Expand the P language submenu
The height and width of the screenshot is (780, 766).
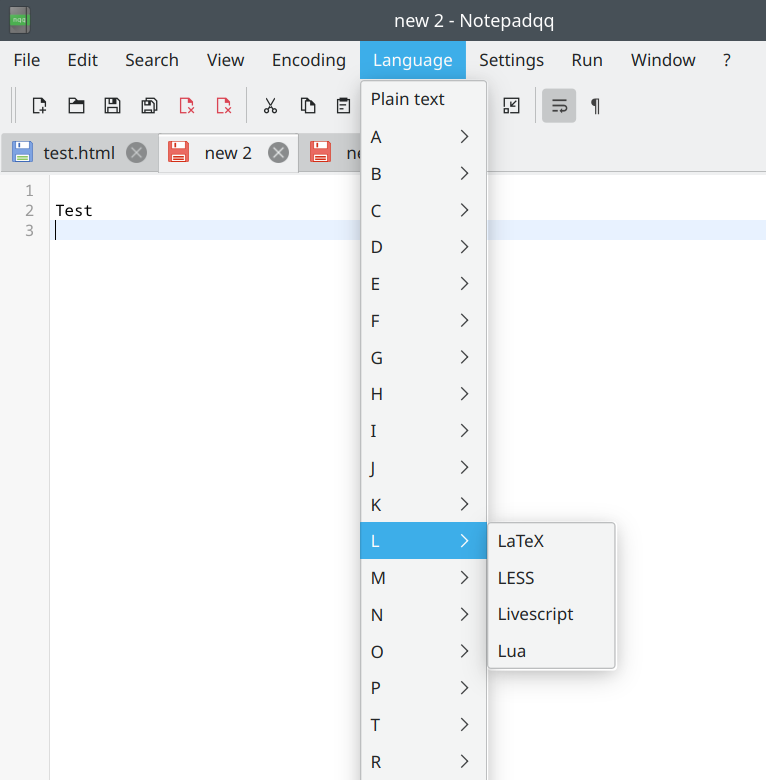pyautogui.click(x=423, y=688)
